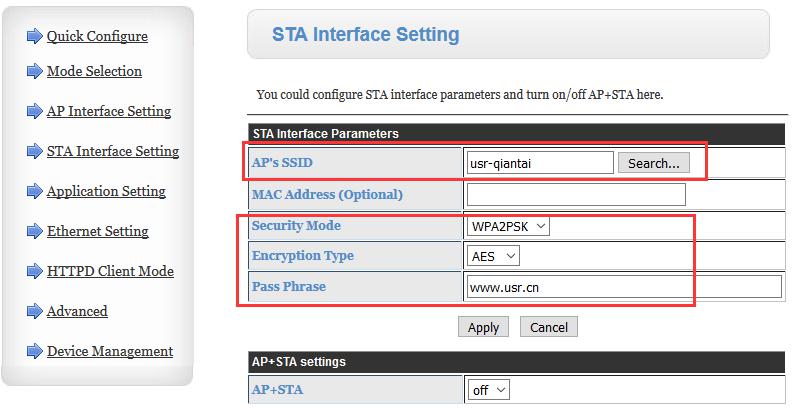
Task: Open the Security Mode WPA2PSK dropdown
Action: (x=508, y=226)
